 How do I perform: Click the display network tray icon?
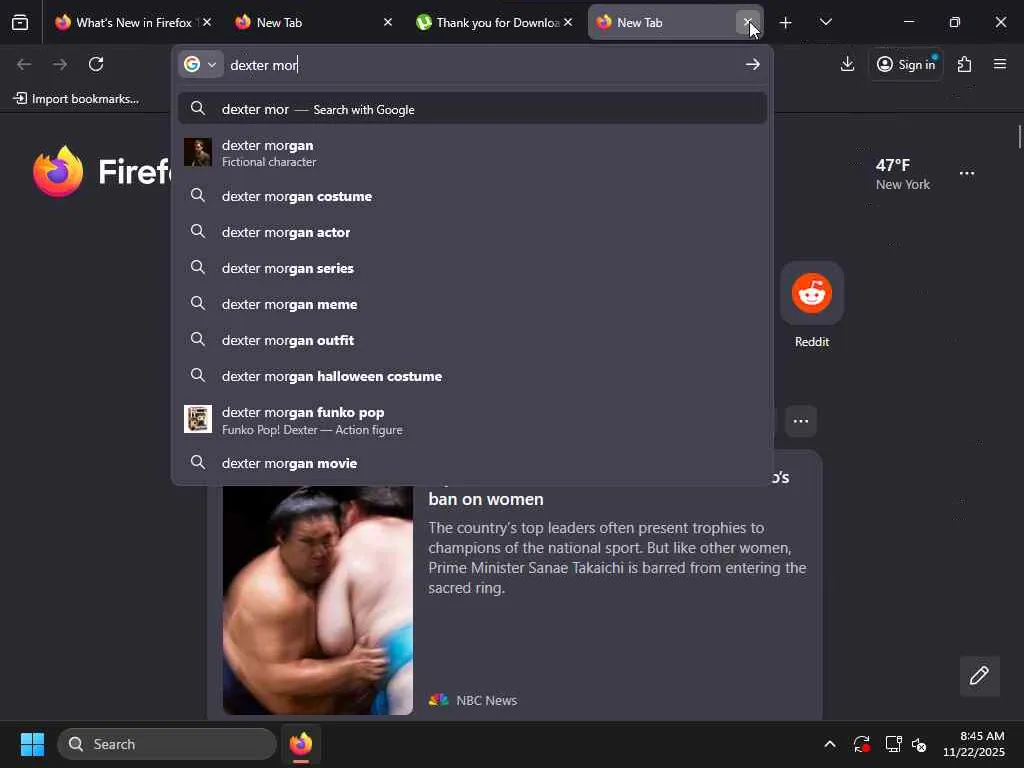893,744
